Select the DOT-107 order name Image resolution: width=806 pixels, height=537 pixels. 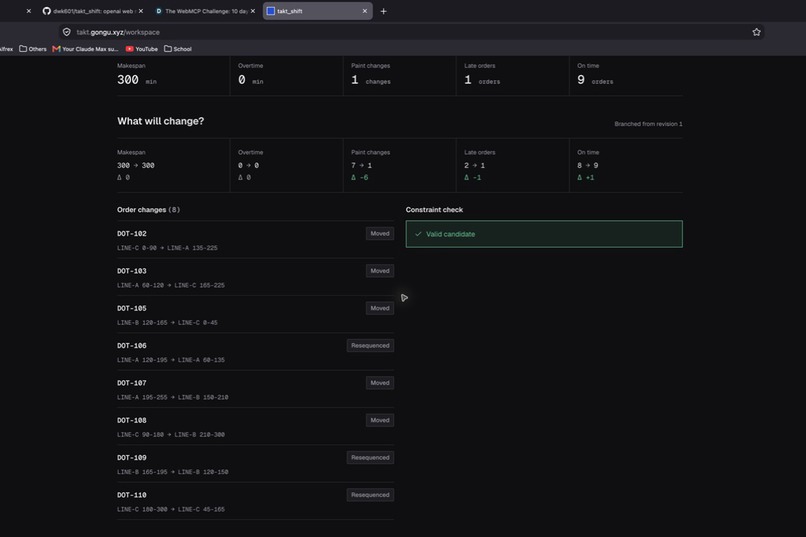click(x=132, y=383)
